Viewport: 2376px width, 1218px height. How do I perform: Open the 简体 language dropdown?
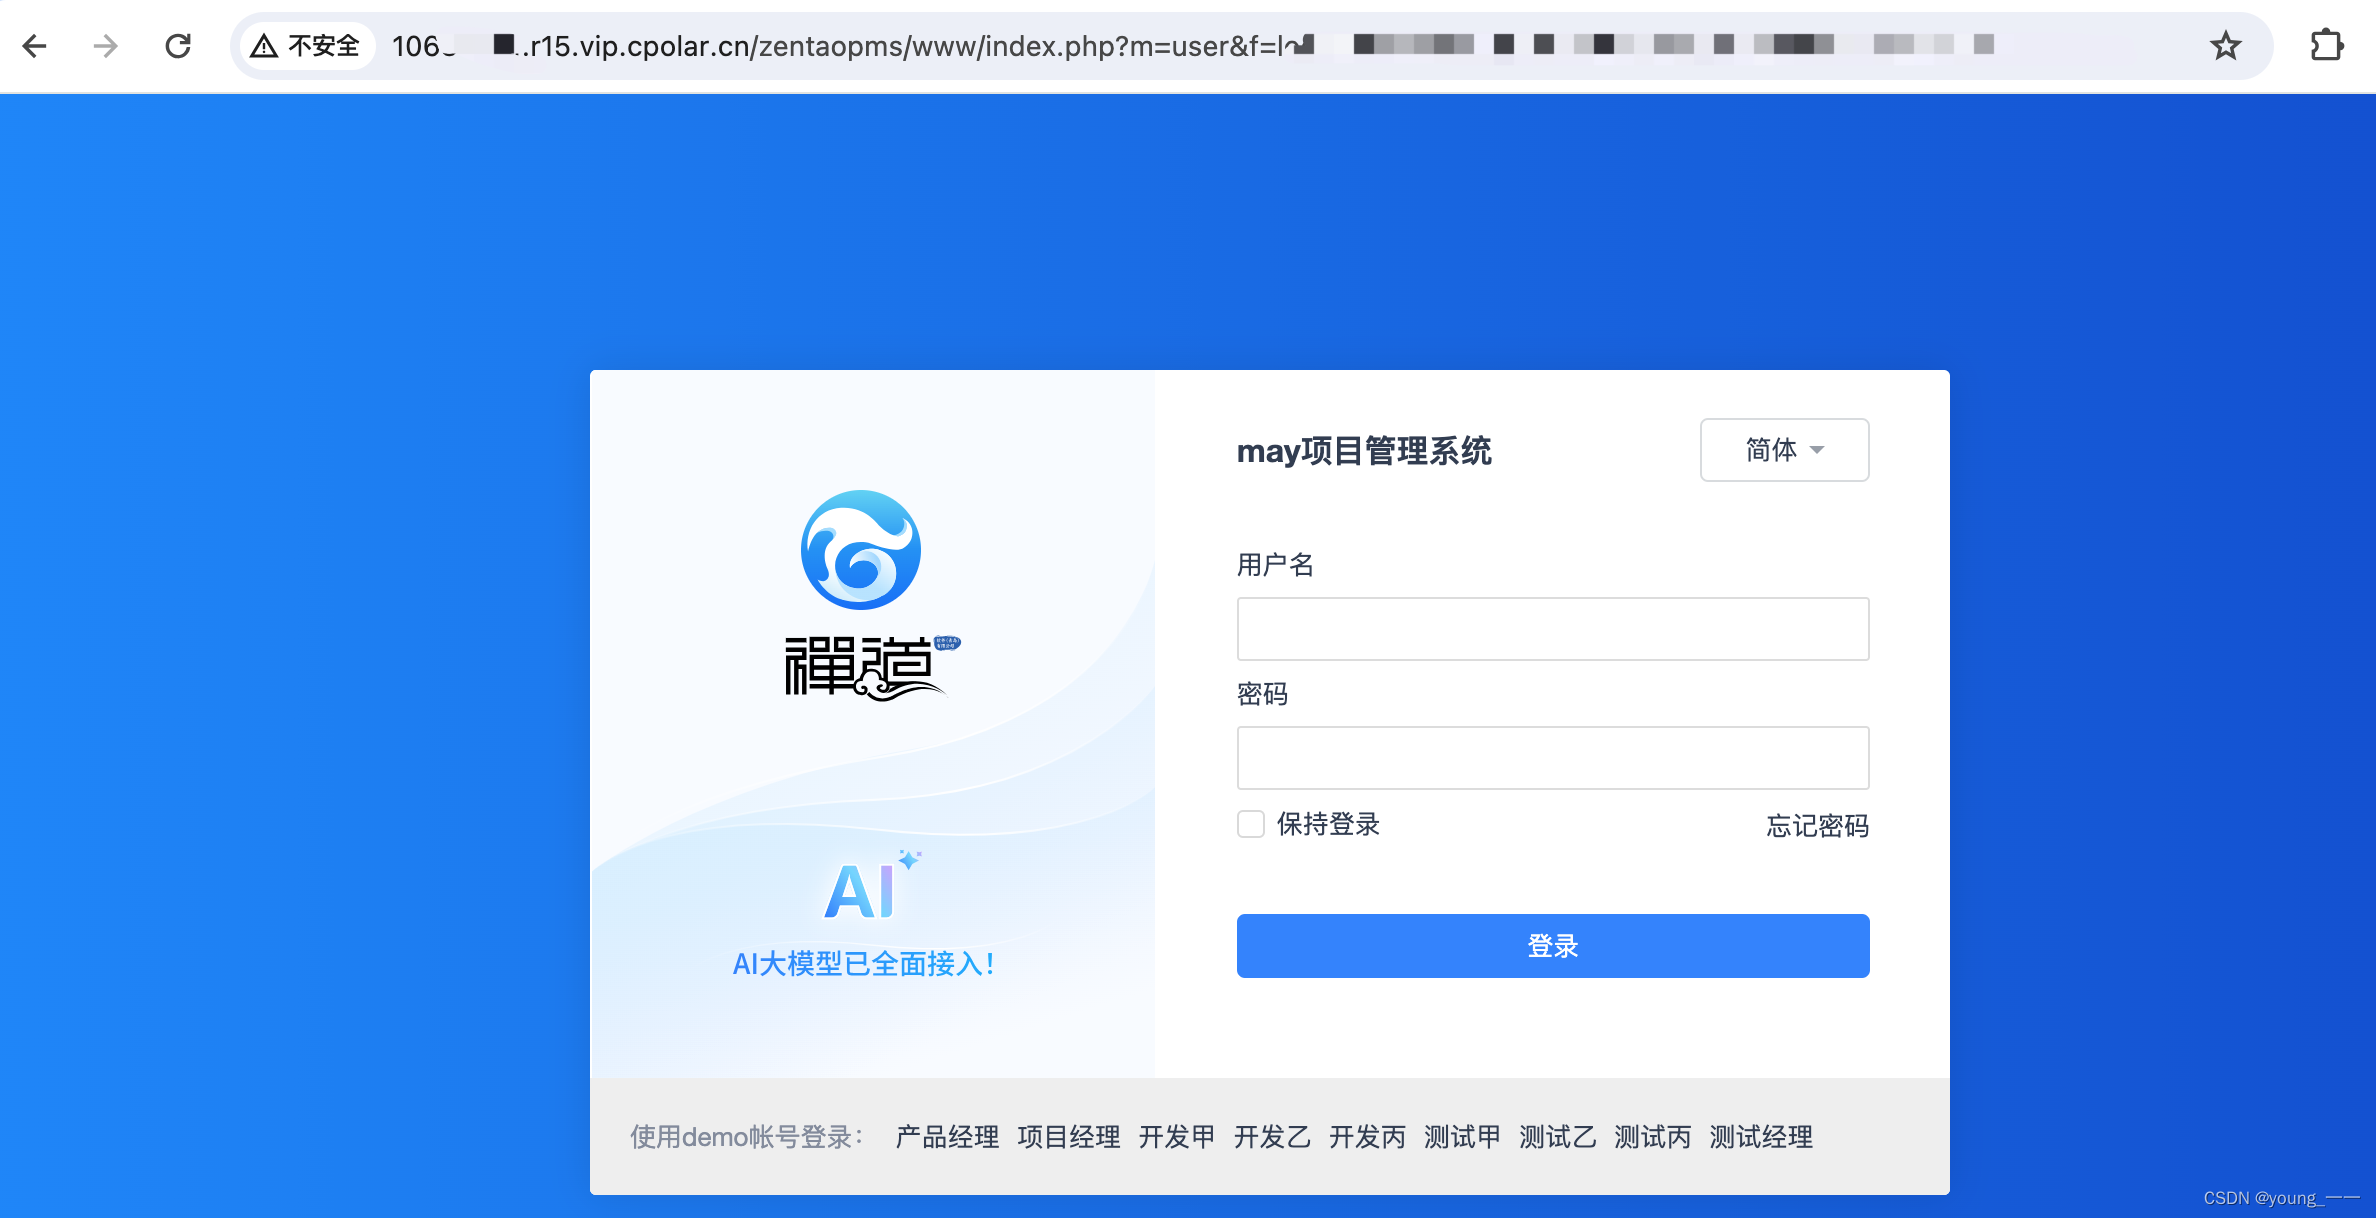coord(1784,450)
